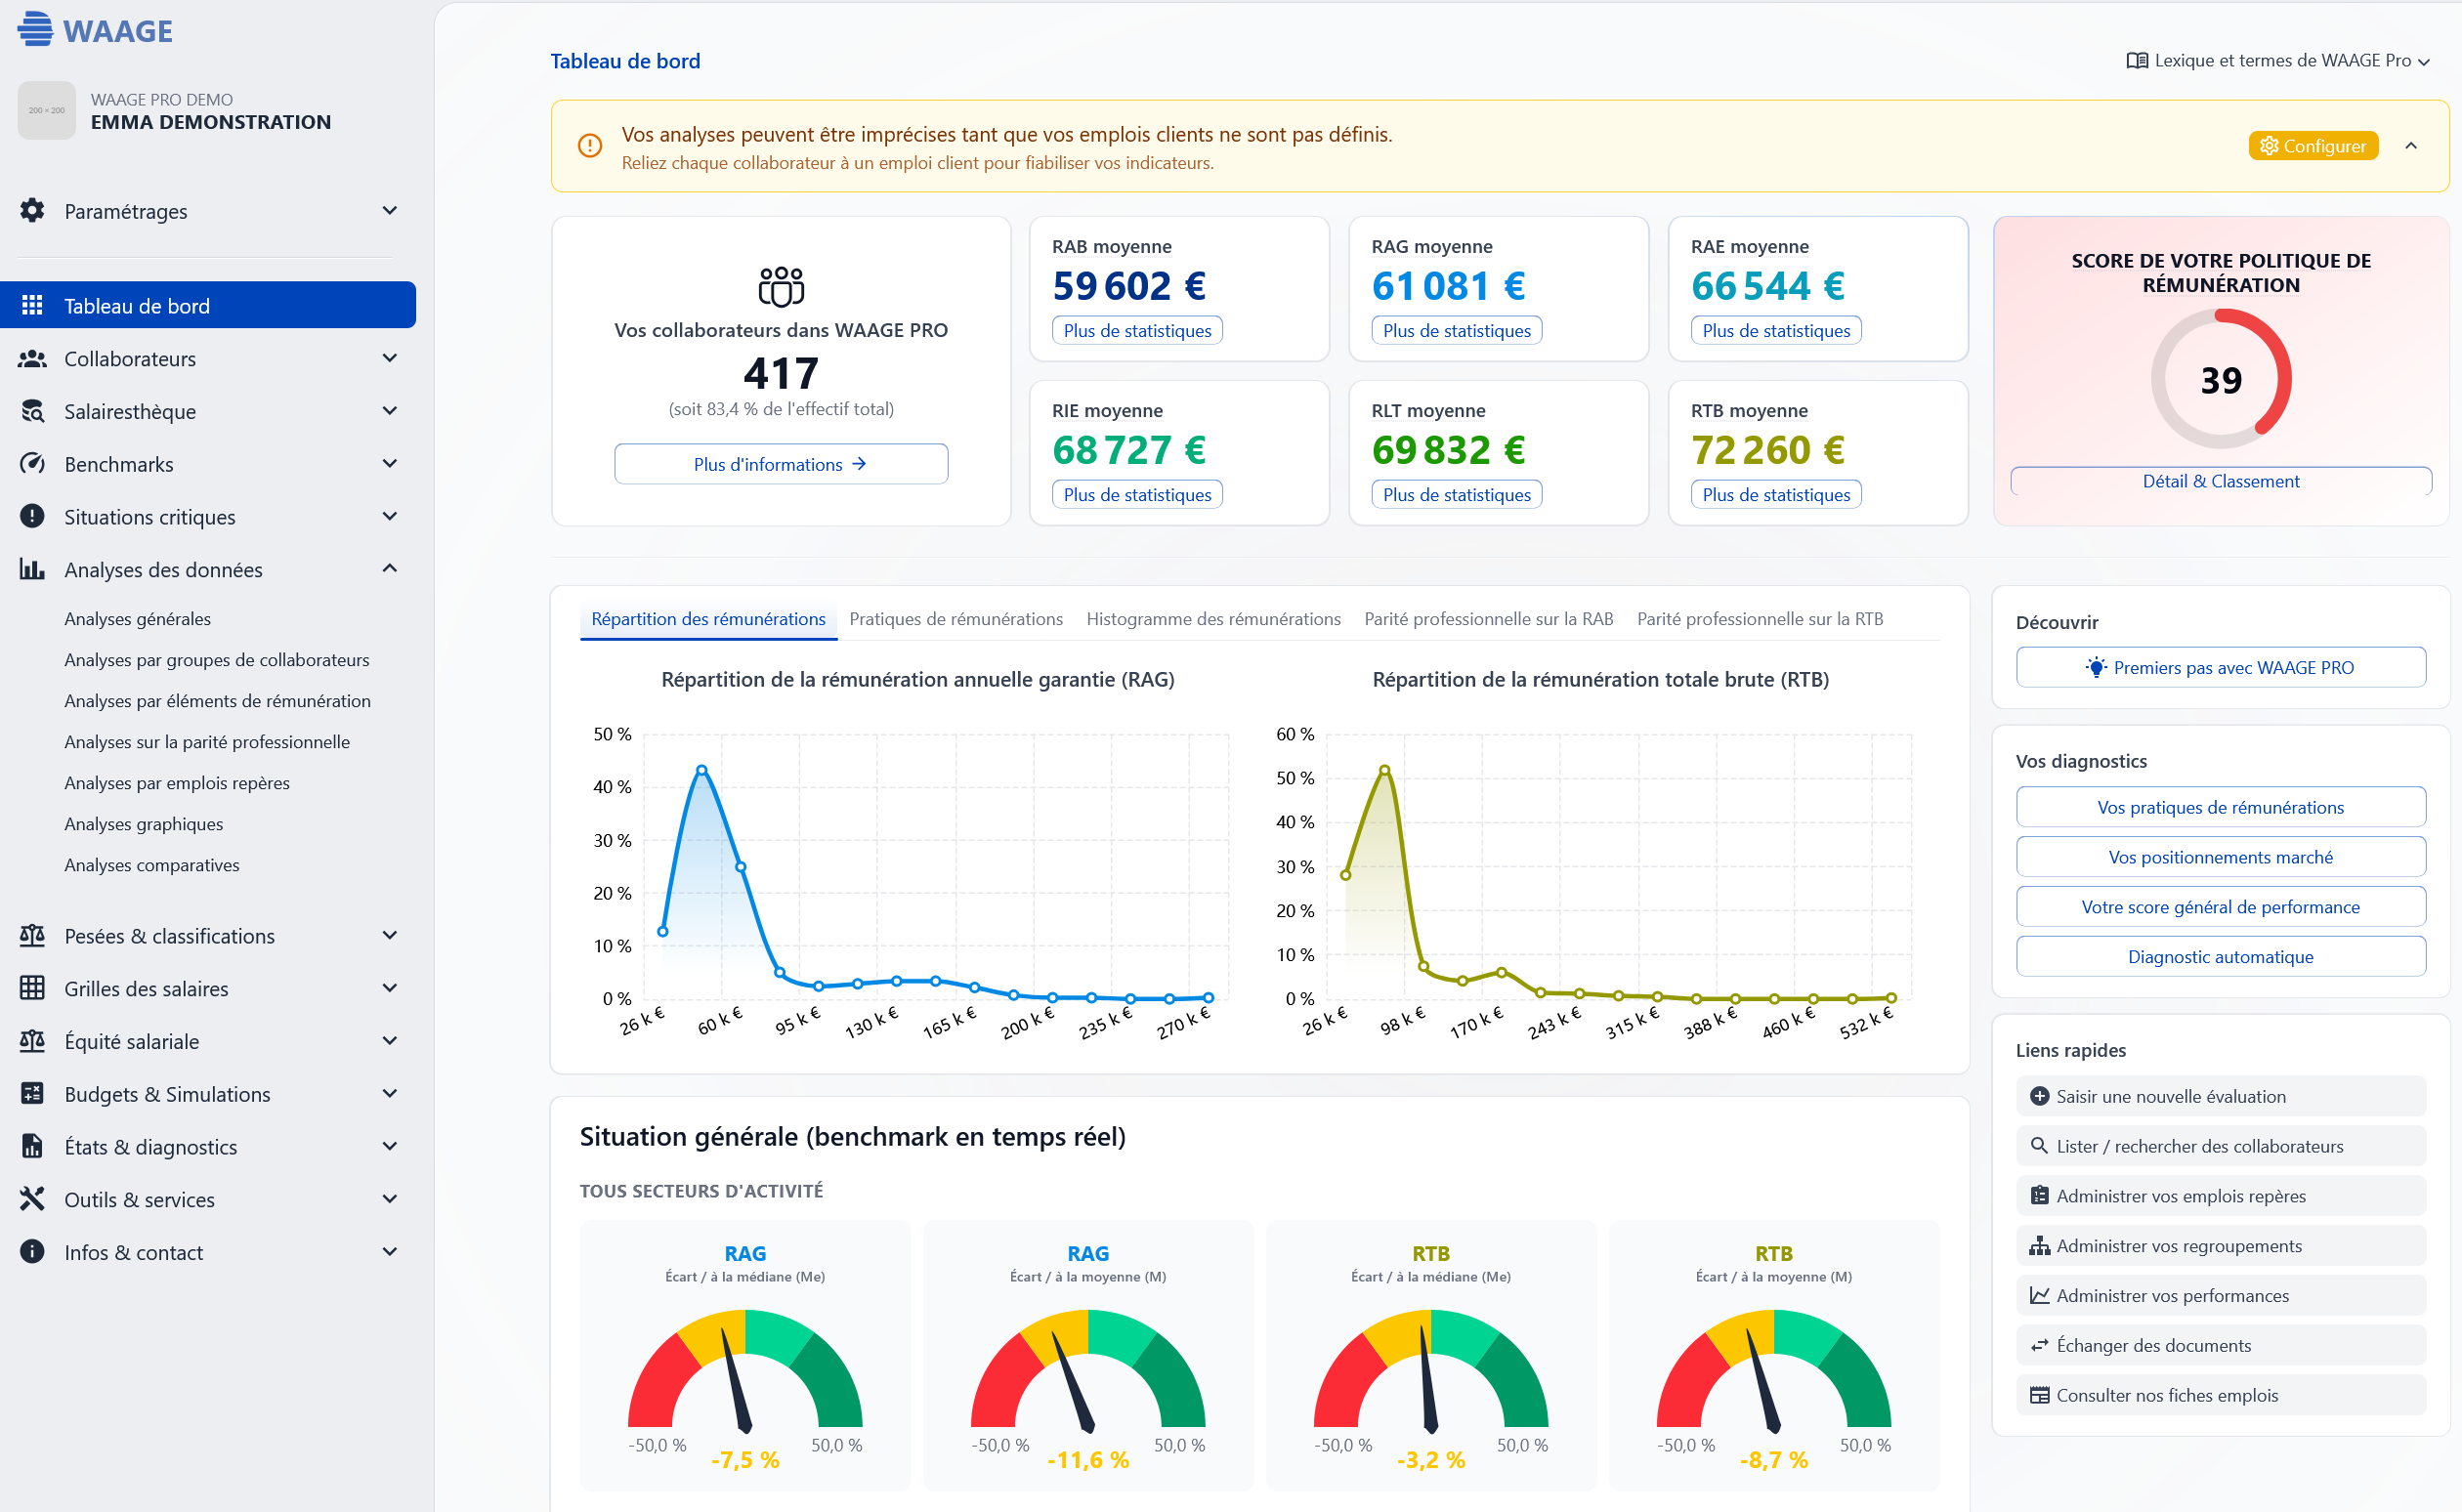The width and height of the screenshot is (2462, 1512).
Task: Click the hierarchy icon beside Administrer vos regroupements
Action: (2040, 1246)
